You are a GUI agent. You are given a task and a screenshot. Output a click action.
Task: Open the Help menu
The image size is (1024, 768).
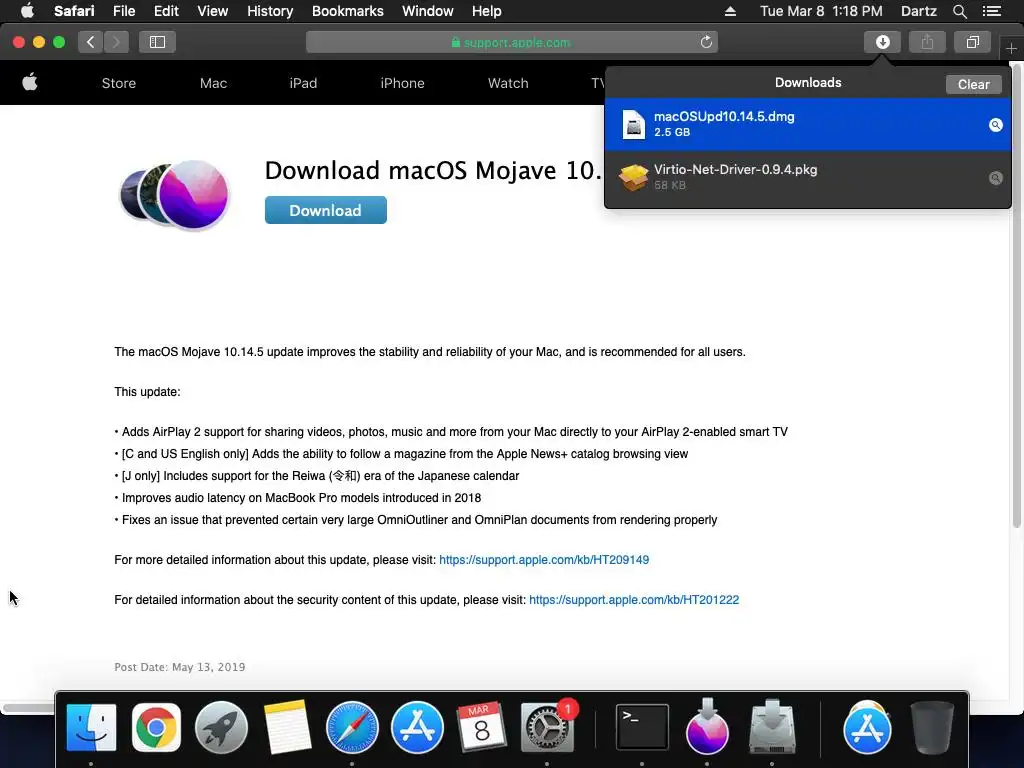[487, 11]
